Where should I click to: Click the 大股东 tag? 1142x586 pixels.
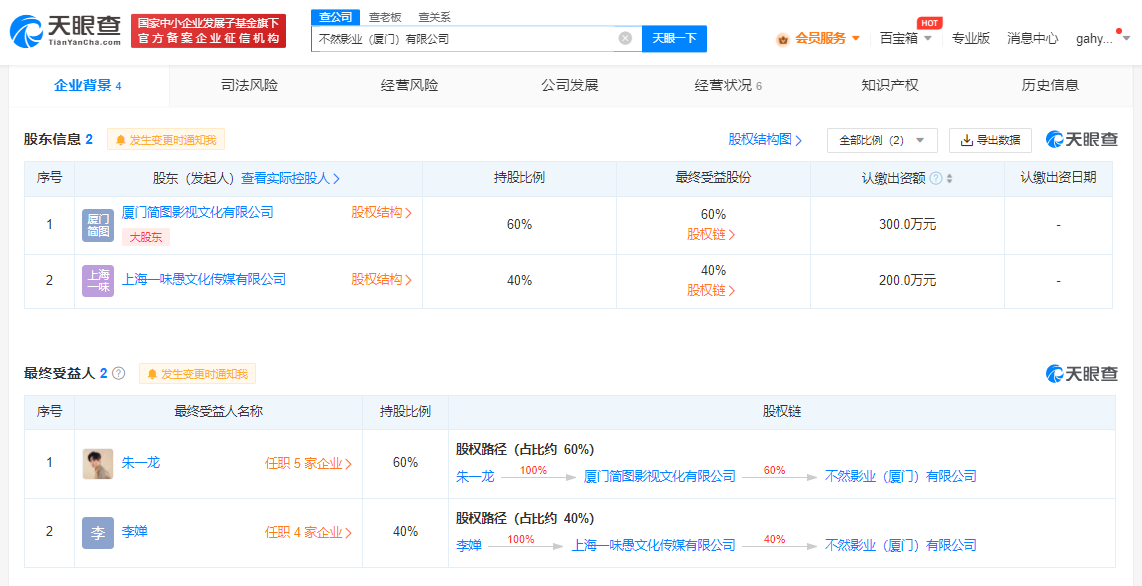click(146, 237)
